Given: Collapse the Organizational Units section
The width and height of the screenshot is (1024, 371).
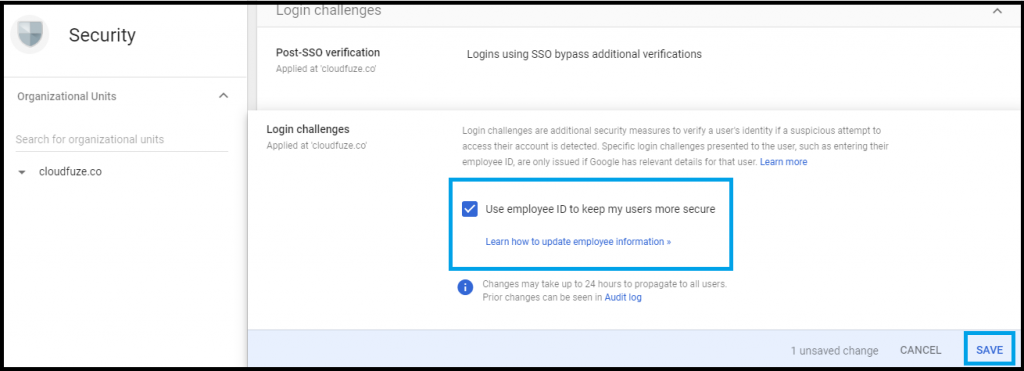Looking at the screenshot, I should click(223, 96).
